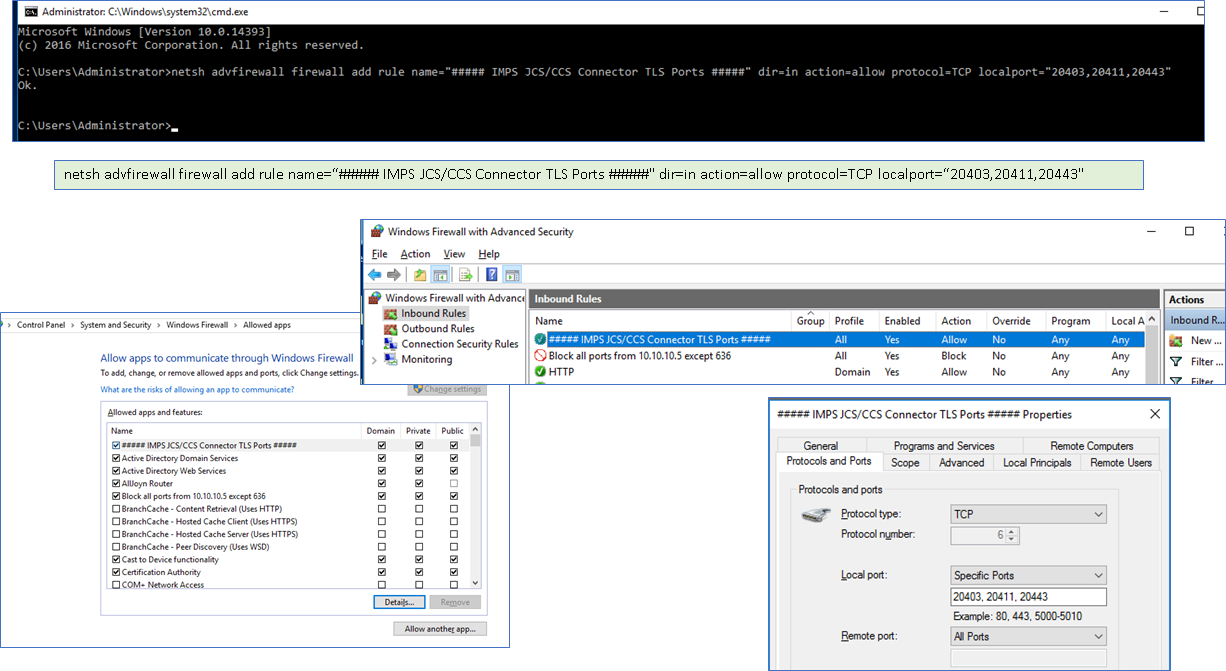Open the Action menu in Firewall window
Screen dimensions: 1226x671
pyautogui.click(x=415, y=254)
